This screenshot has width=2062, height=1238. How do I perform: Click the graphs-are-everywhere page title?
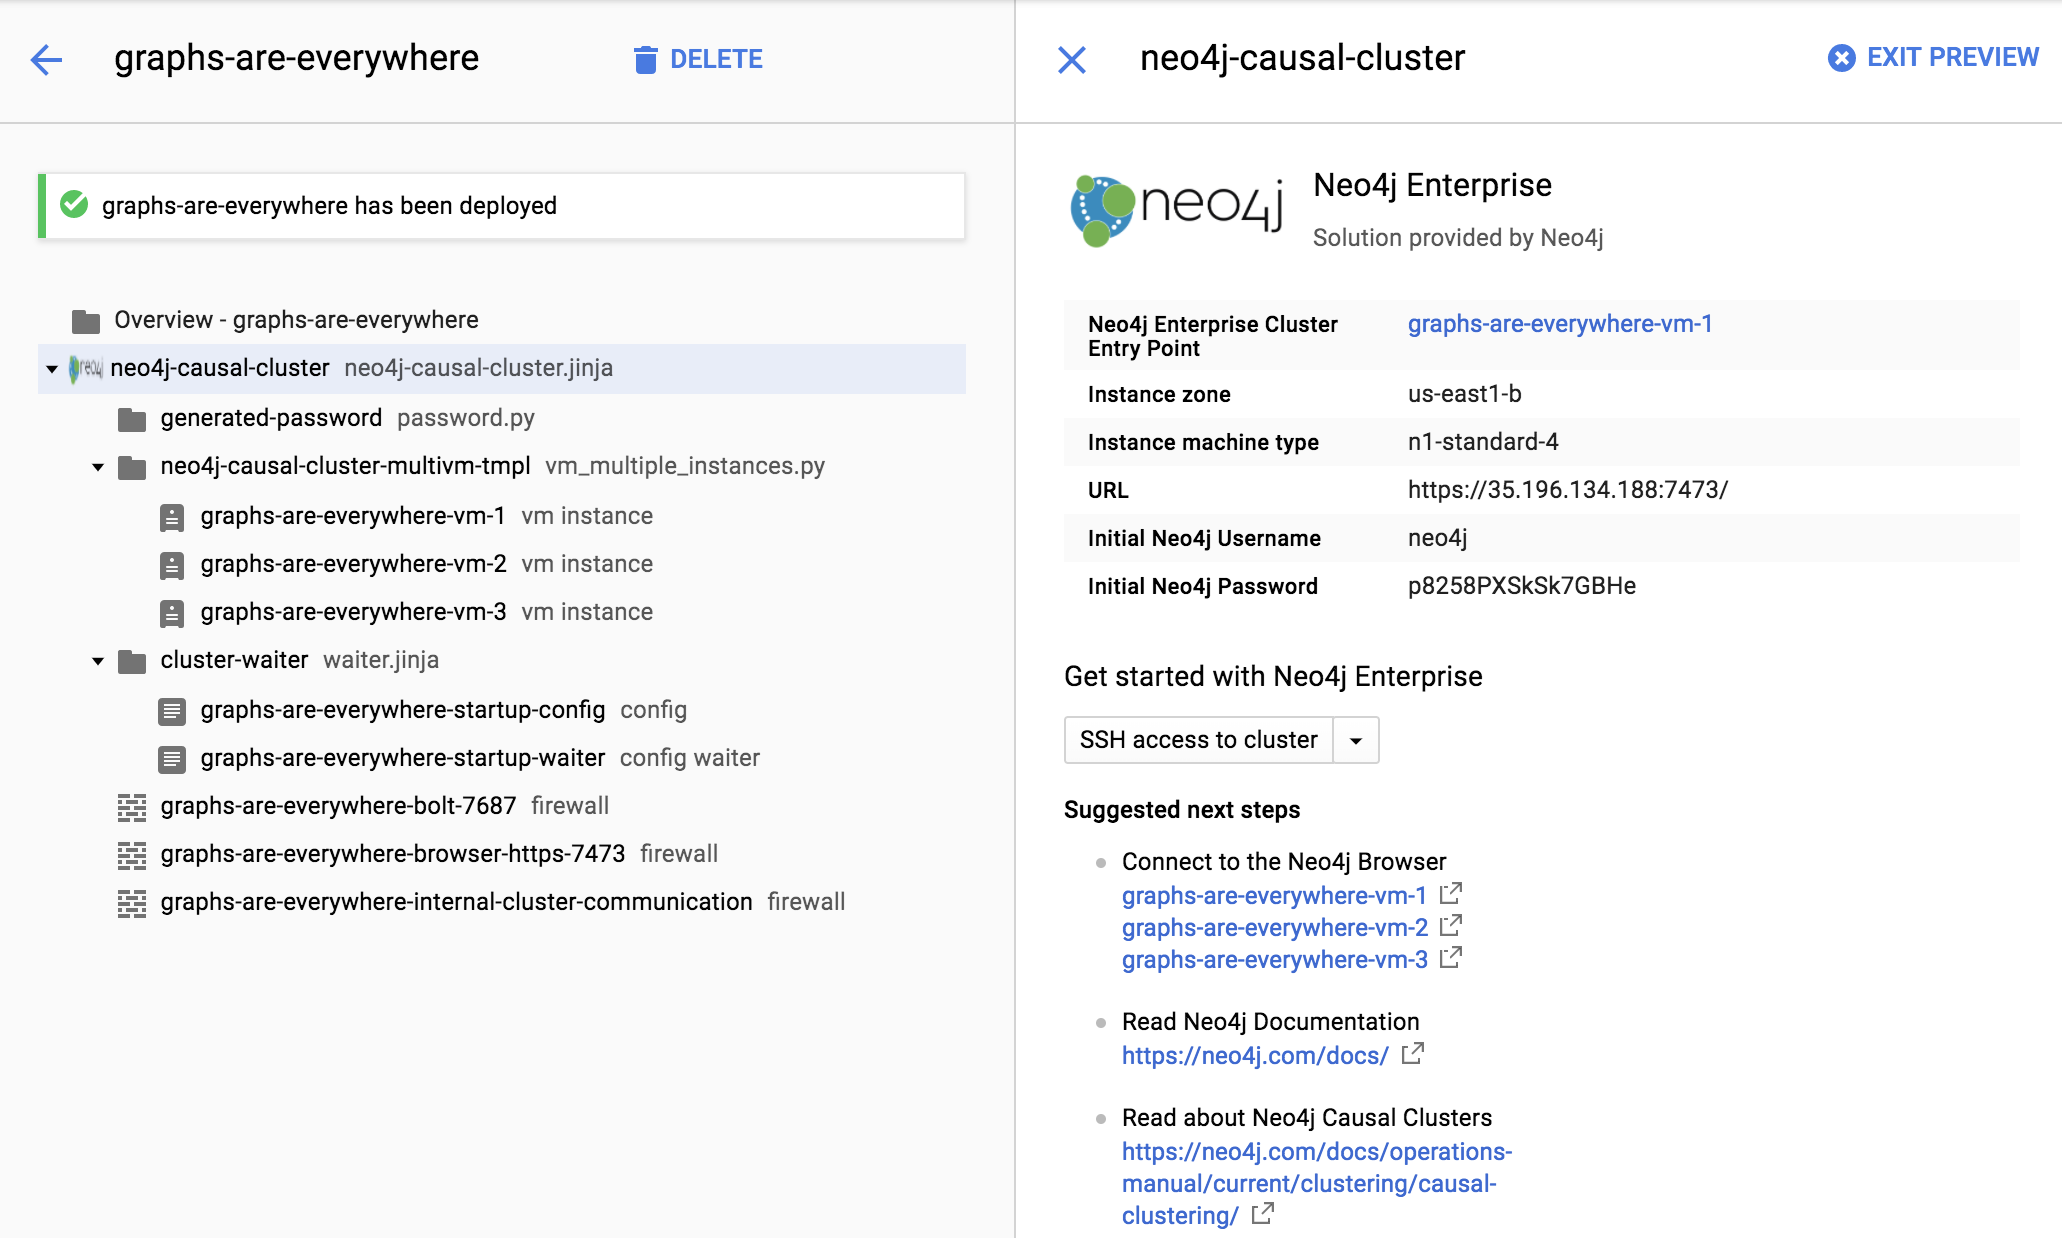(296, 58)
